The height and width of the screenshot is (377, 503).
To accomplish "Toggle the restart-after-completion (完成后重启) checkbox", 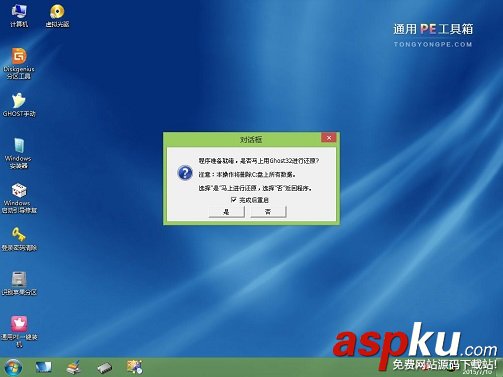I will (233, 200).
